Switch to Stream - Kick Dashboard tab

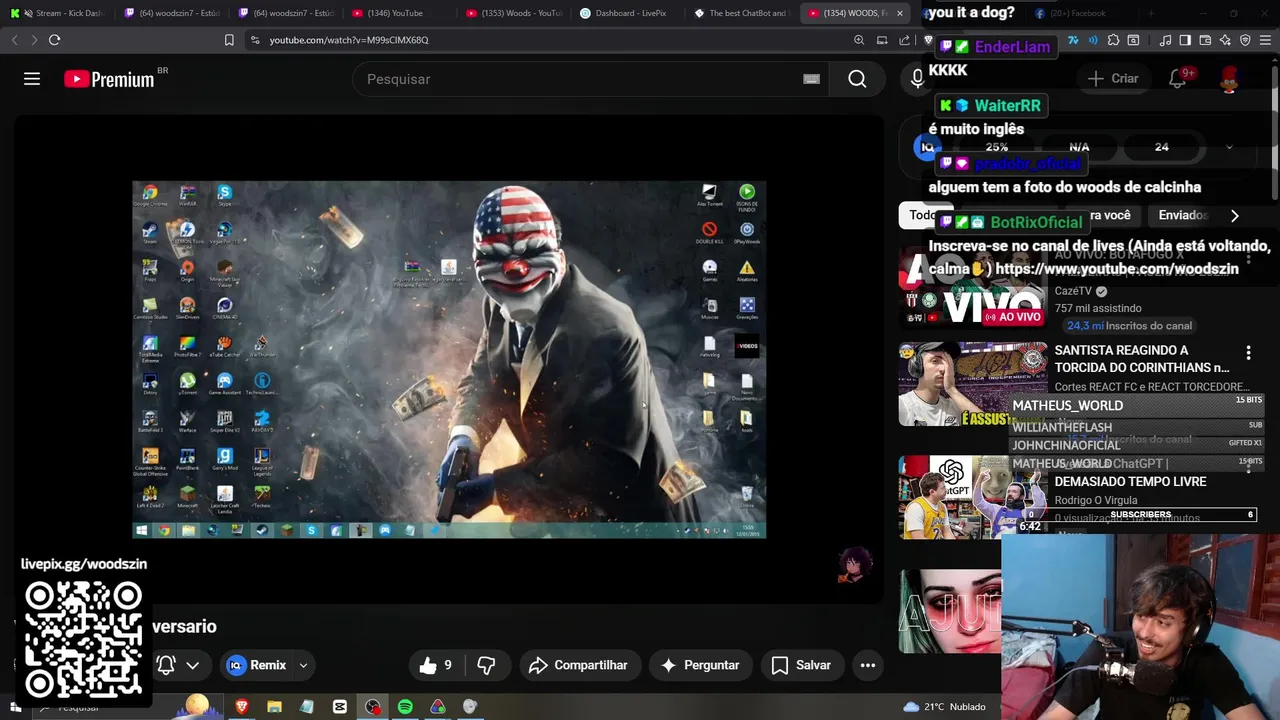[x=56, y=13]
